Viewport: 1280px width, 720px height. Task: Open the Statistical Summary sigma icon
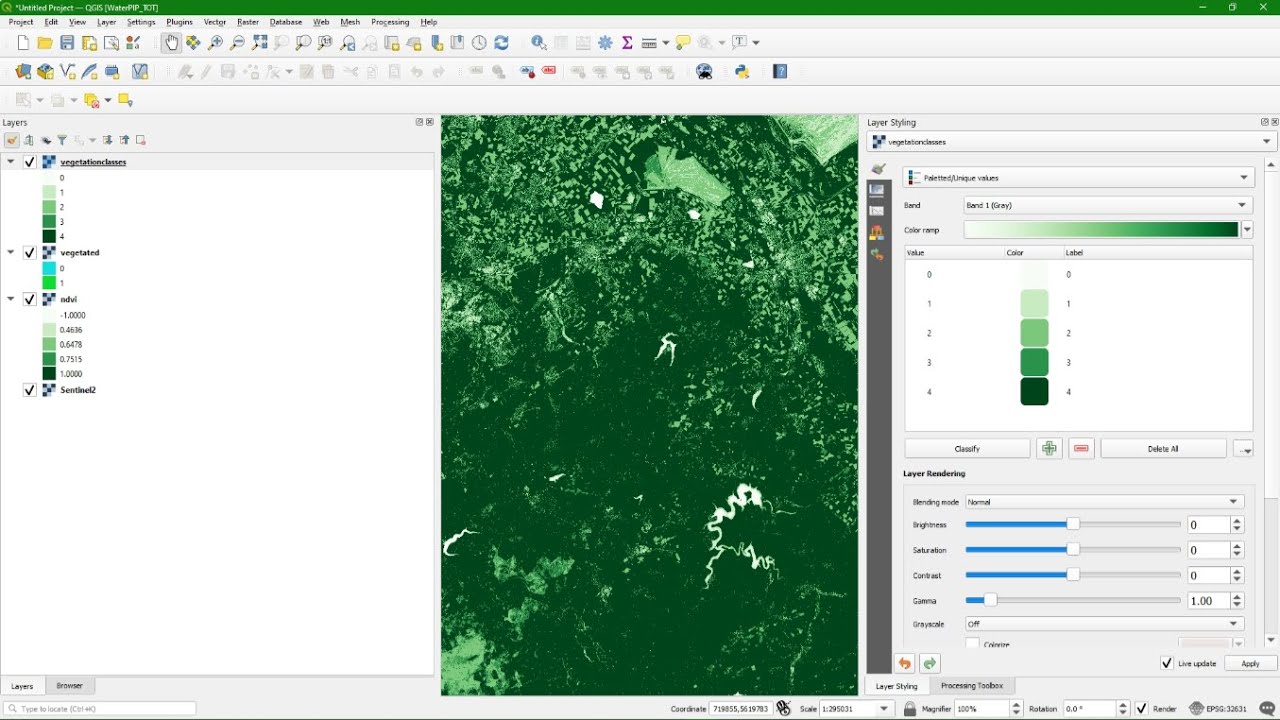point(627,43)
